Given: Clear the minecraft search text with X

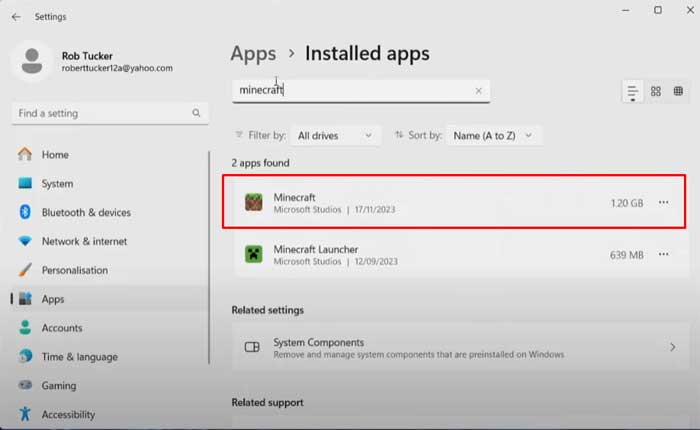Looking at the screenshot, I should [478, 91].
